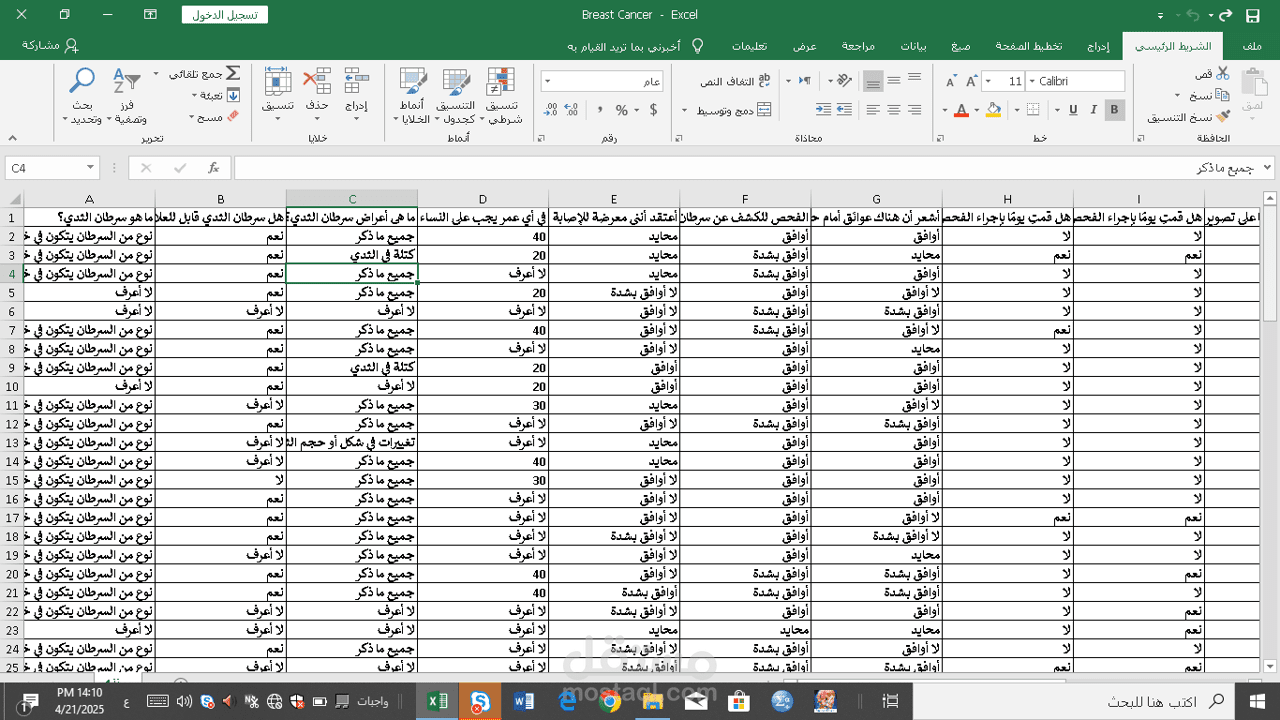
Task: Click Sort & Filter (فرز وتصفية)
Action: tap(127, 96)
